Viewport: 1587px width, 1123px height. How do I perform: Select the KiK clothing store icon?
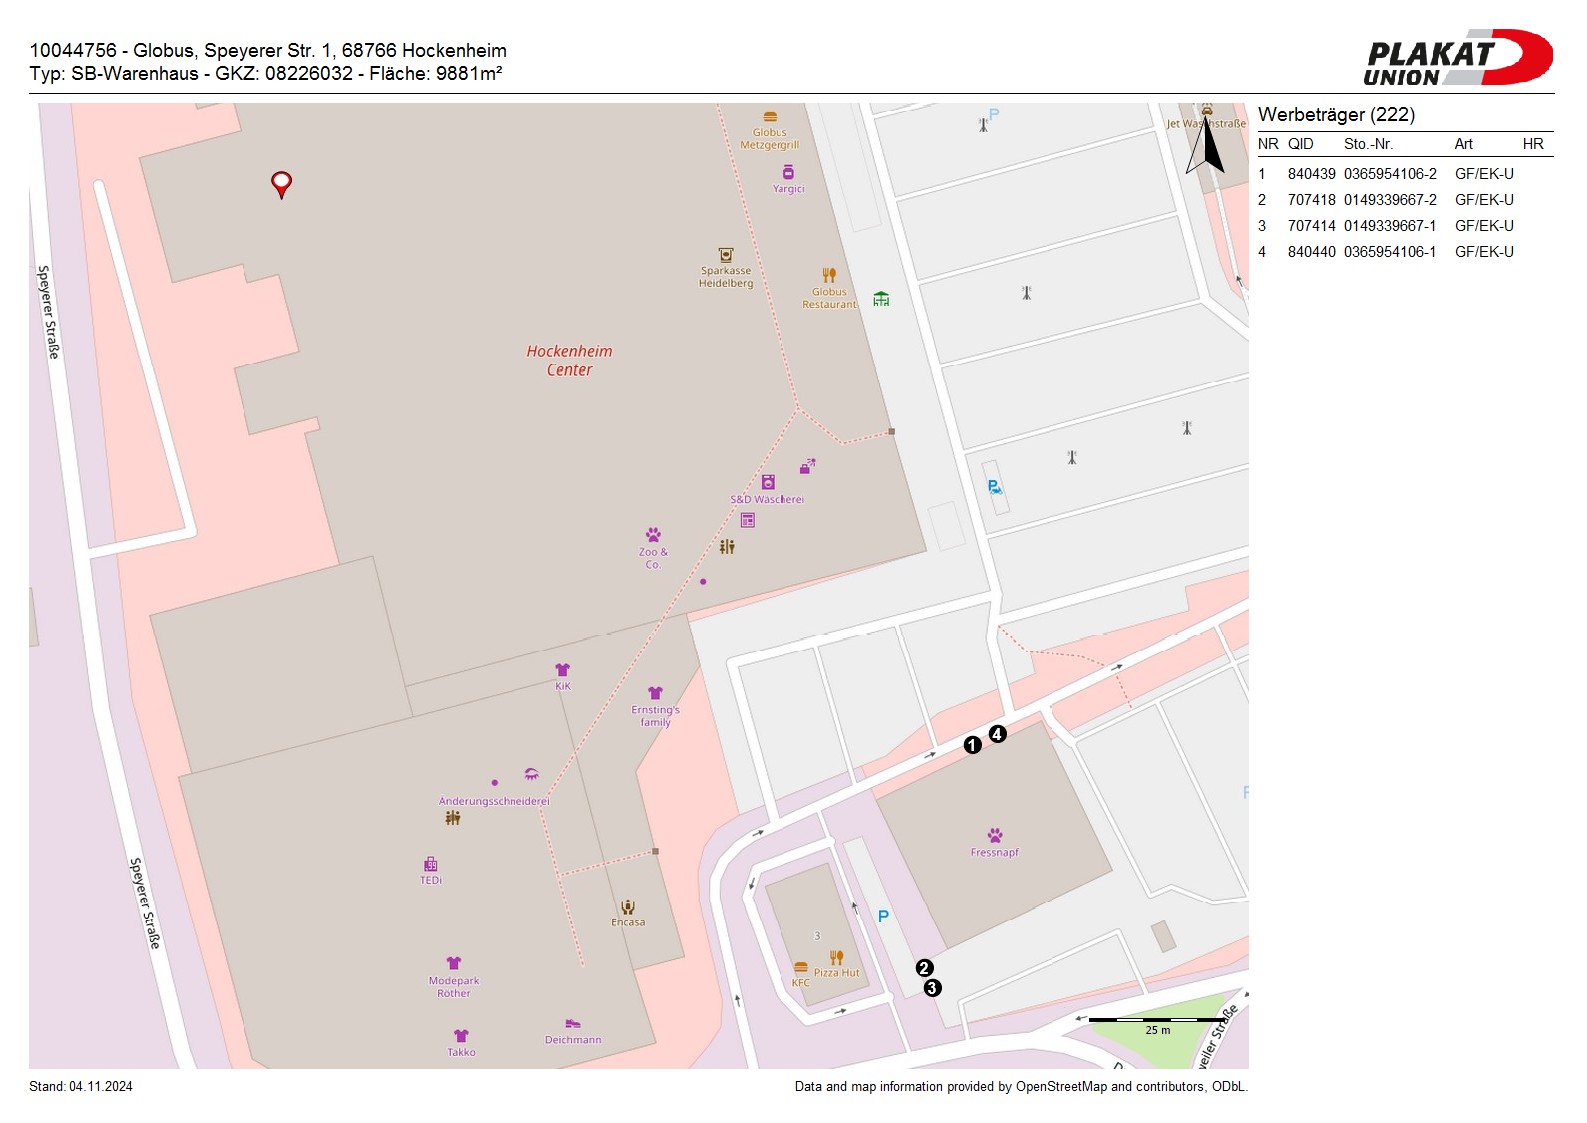point(562,670)
